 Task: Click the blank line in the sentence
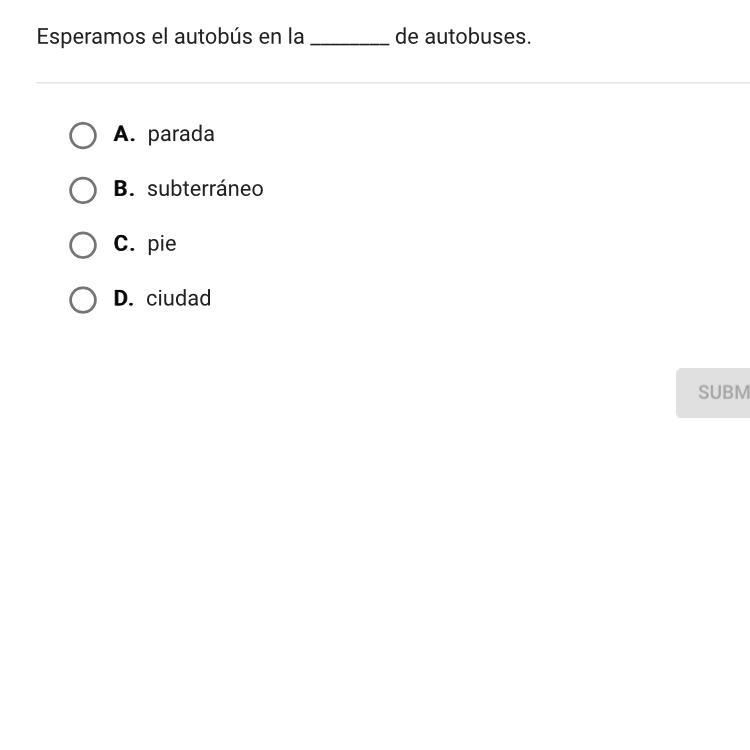[350, 40]
